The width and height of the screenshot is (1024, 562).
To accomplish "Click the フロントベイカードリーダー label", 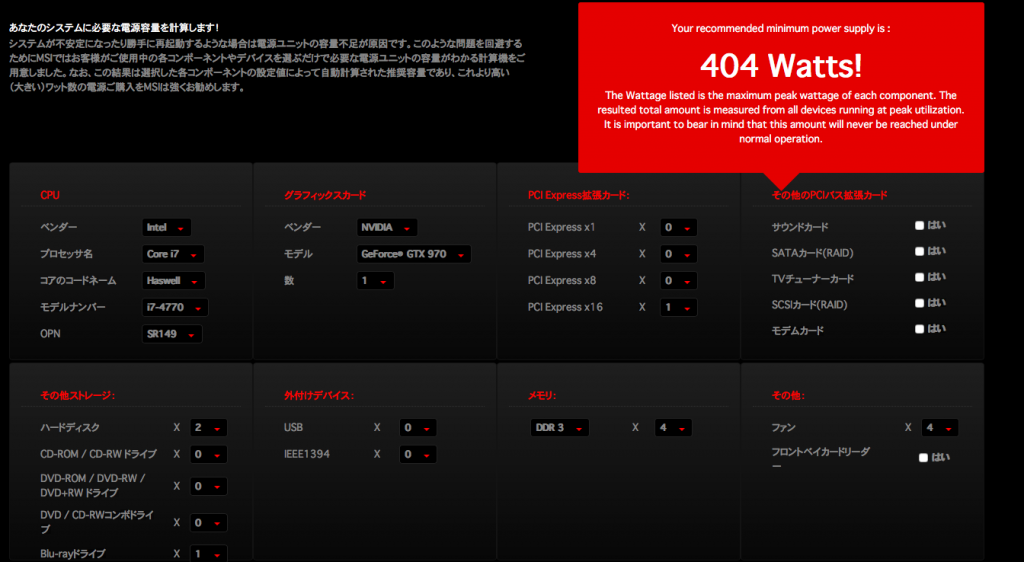I will click(x=820, y=458).
